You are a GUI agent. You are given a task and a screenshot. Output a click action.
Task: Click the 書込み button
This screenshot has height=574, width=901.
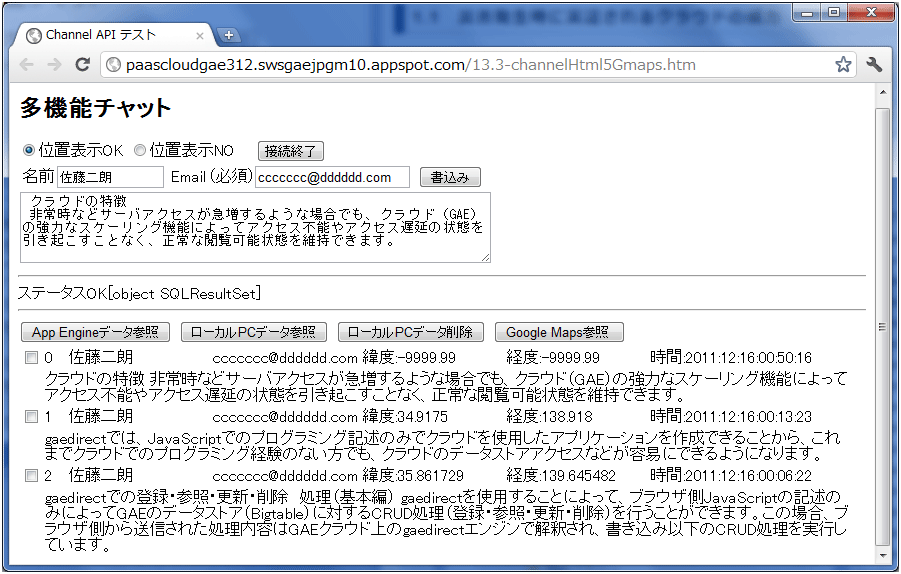(450, 177)
